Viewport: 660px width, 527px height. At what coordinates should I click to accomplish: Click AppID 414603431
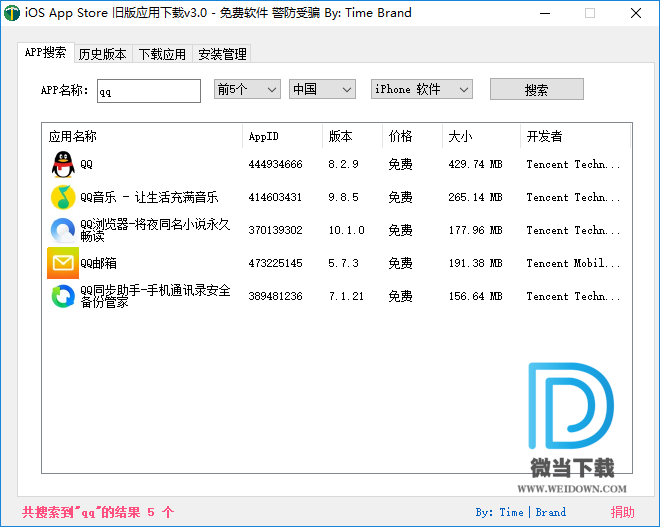click(x=275, y=197)
